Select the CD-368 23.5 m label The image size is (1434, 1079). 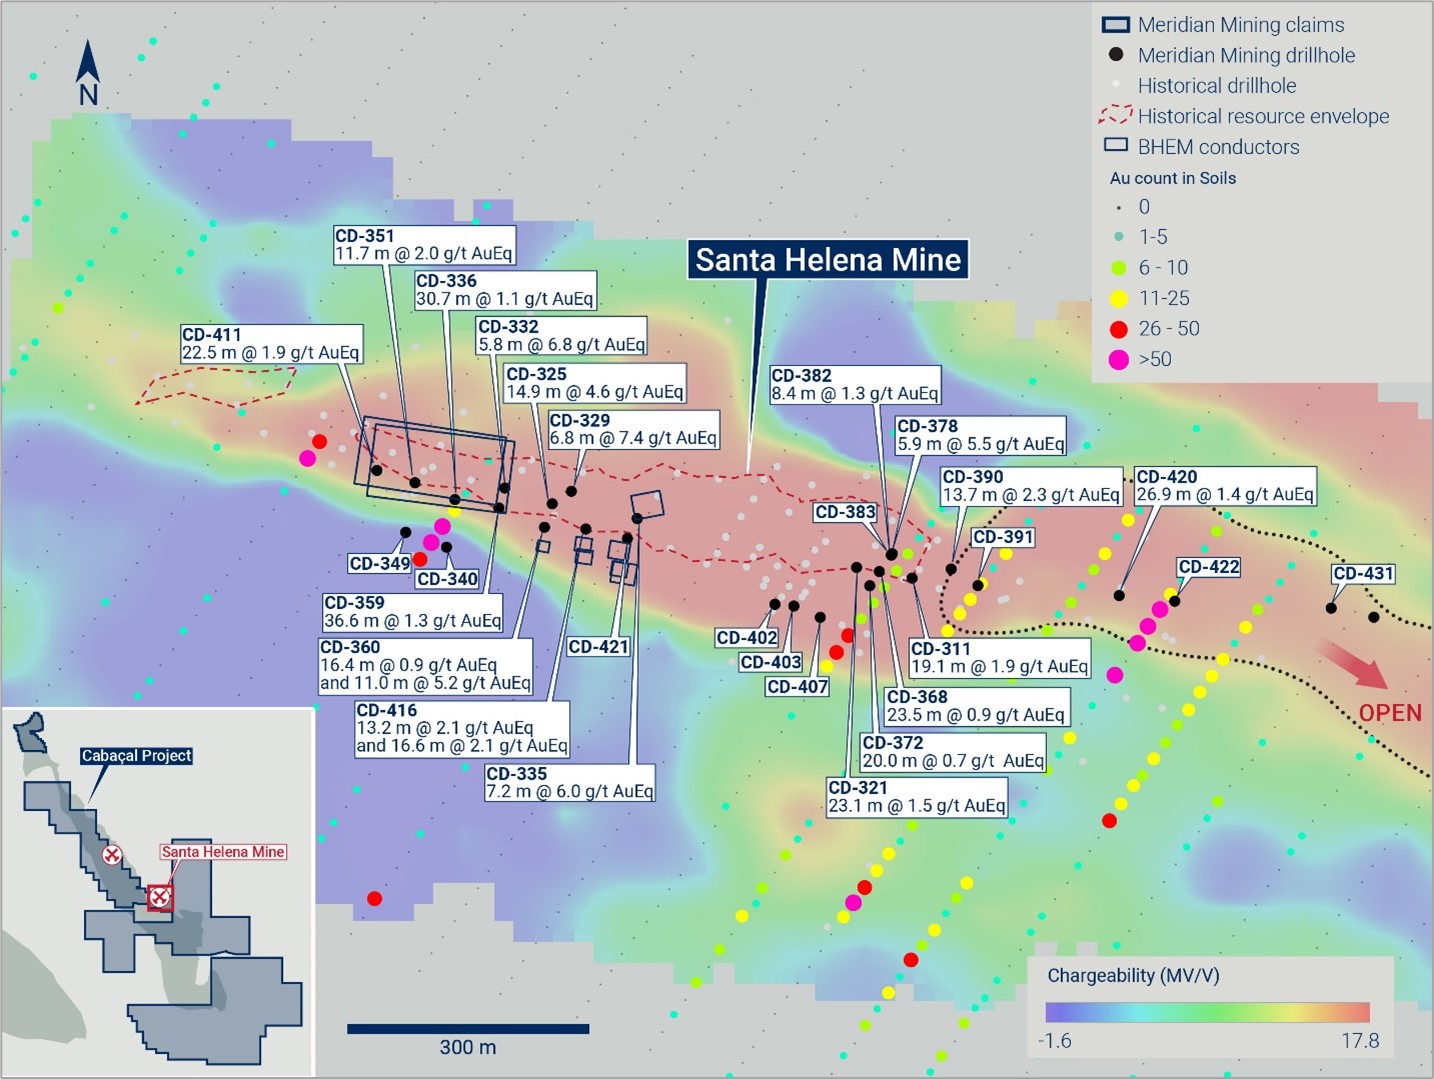(x=975, y=706)
